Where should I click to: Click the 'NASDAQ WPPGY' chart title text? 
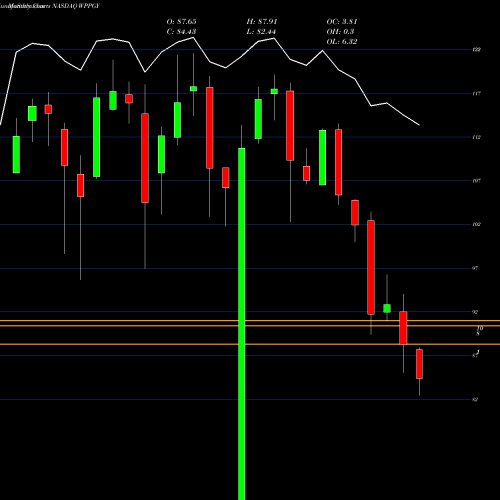(76, 6)
